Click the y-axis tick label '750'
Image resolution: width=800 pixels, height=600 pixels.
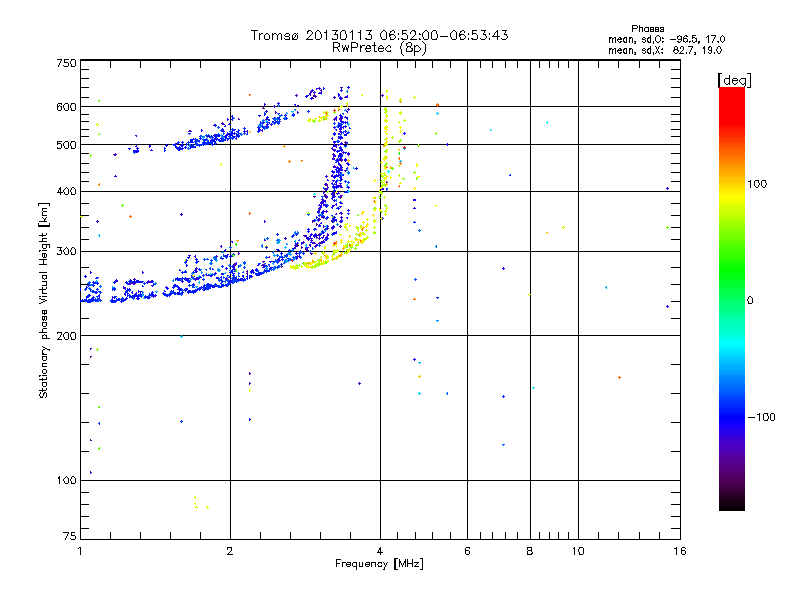66,63
